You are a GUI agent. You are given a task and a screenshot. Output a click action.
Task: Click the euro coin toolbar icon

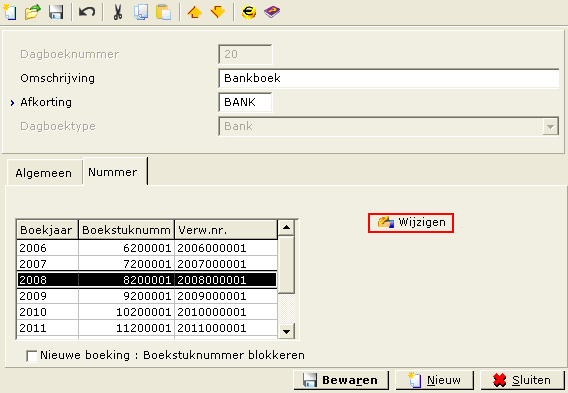(249, 12)
